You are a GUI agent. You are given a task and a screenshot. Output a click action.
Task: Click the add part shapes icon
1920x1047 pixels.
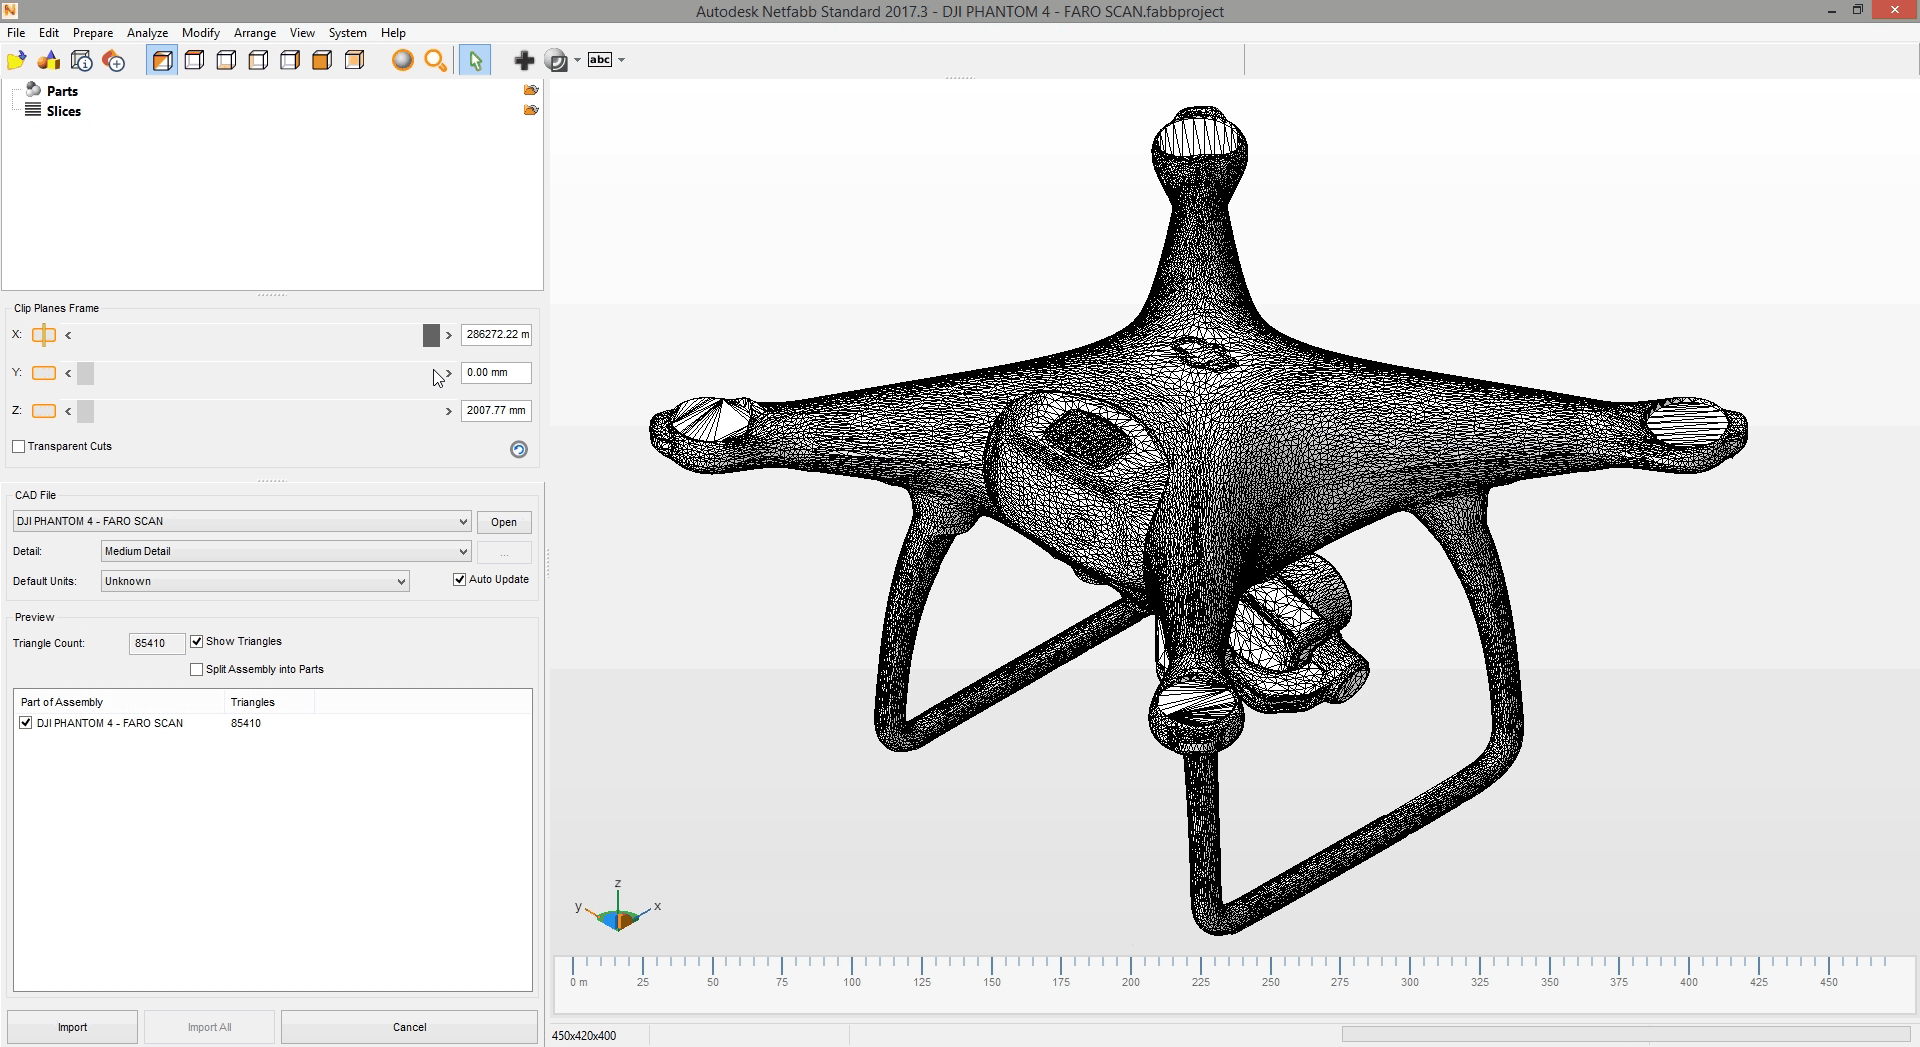(49, 61)
